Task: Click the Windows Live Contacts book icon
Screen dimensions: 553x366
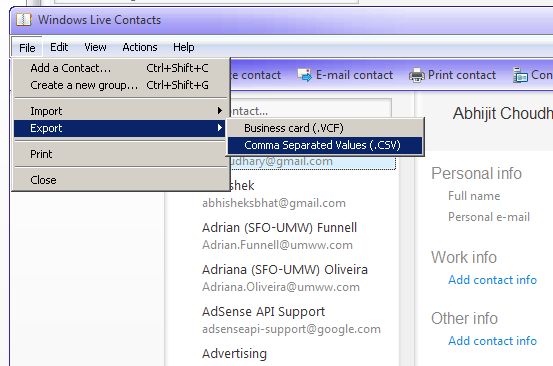Action: 24,20
